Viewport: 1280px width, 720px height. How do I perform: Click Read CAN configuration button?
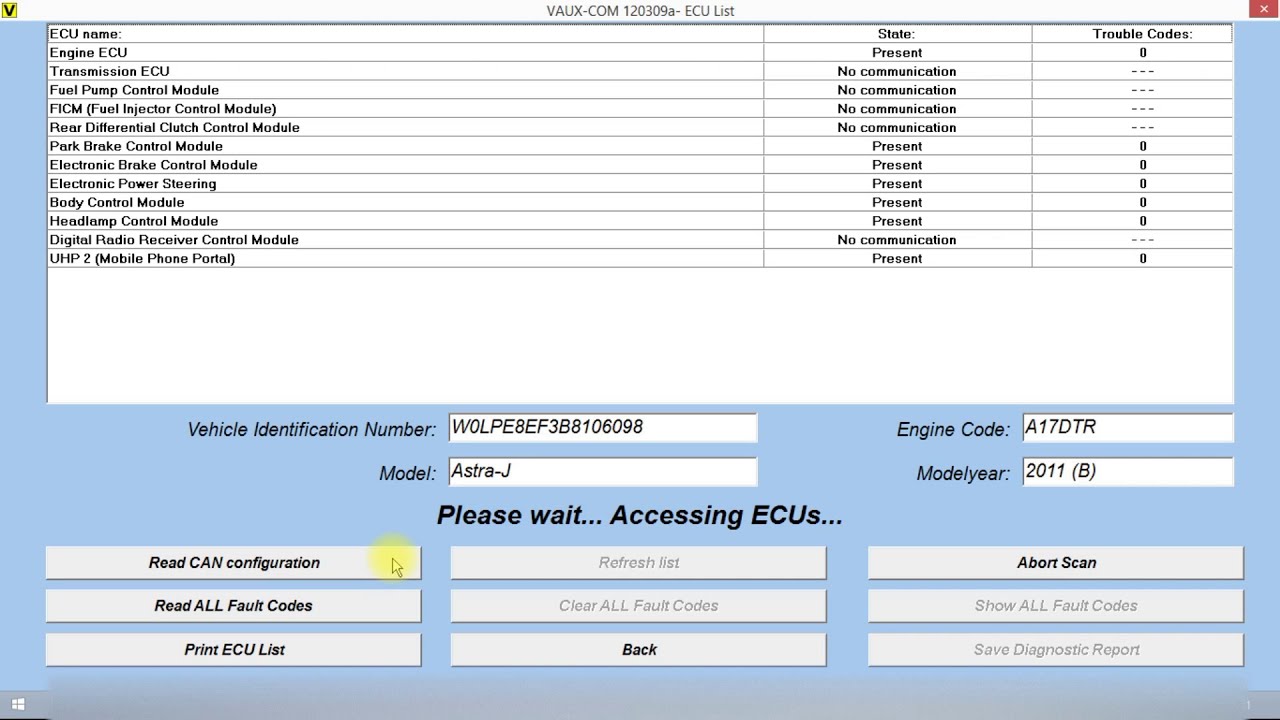(234, 563)
